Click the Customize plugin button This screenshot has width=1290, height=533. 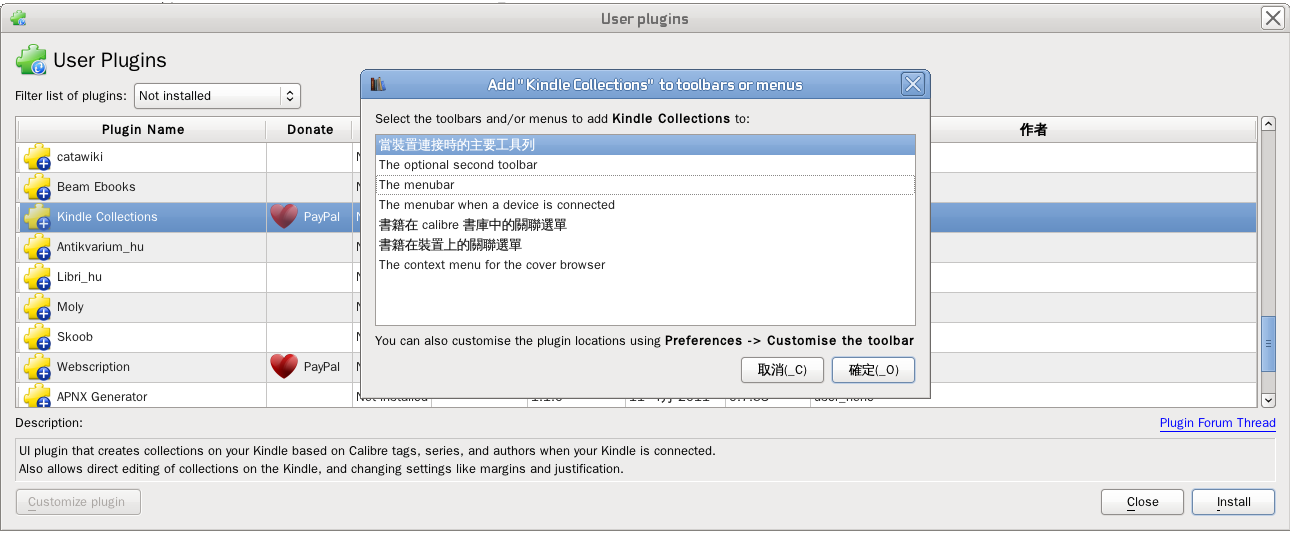(78, 502)
